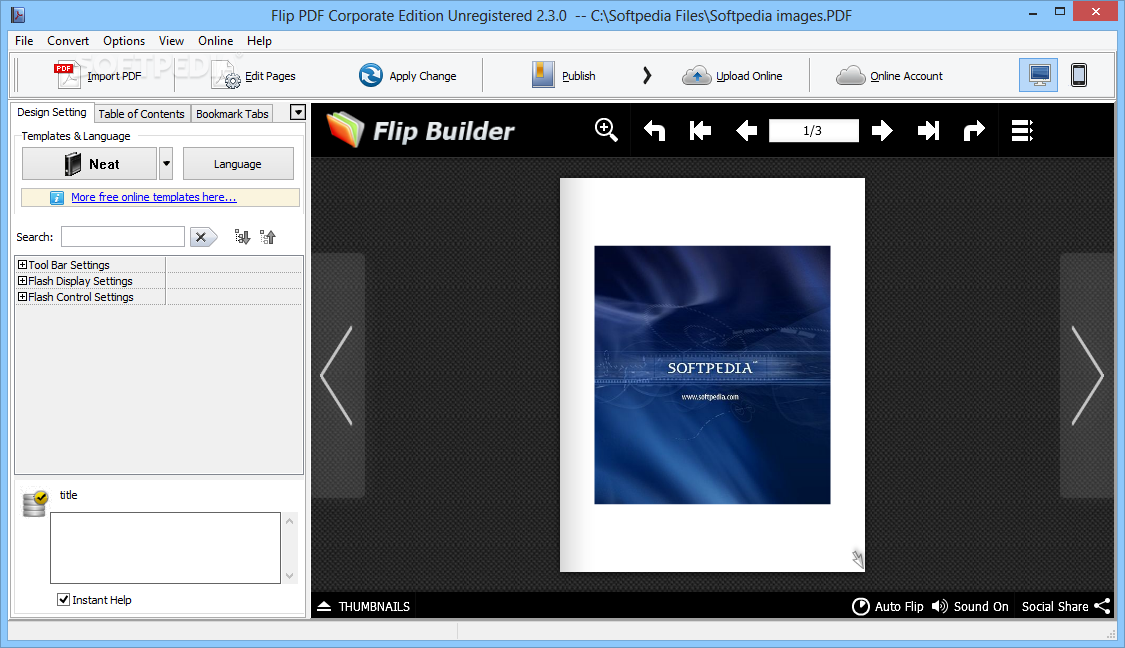Toggle Sound On speaker
This screenshot has height=648, width=1125.
coord(970,606)
